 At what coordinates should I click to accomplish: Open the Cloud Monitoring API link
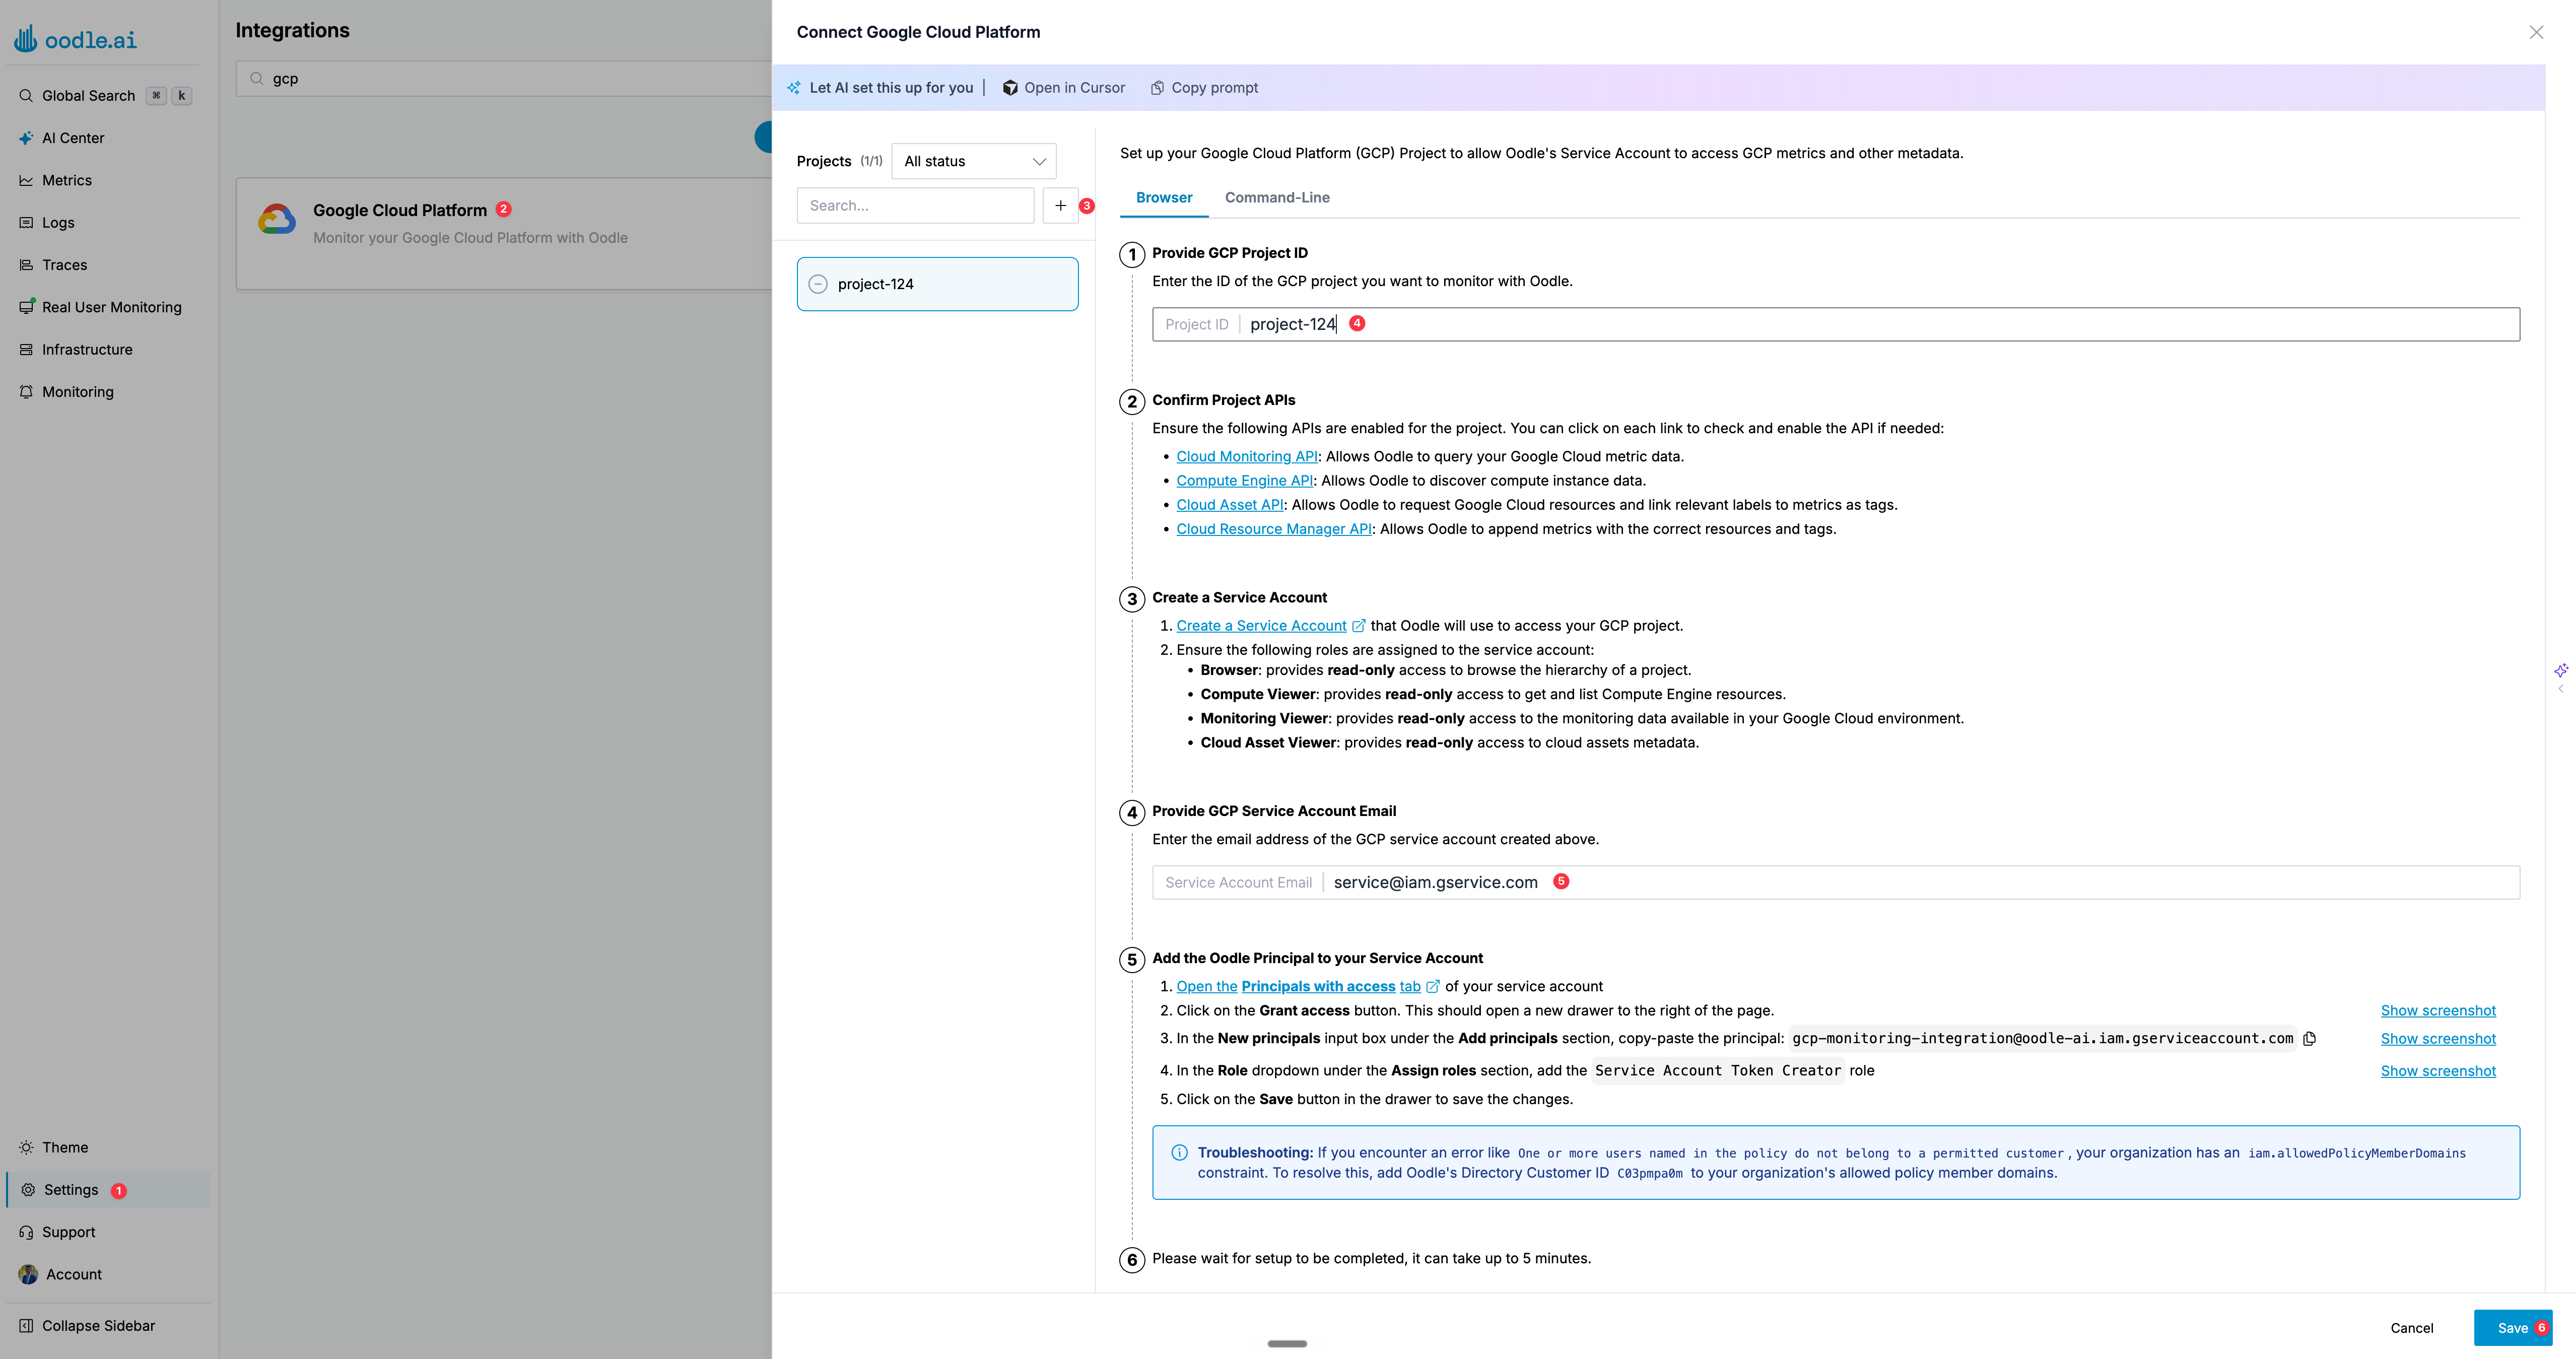coord(1246,457)
